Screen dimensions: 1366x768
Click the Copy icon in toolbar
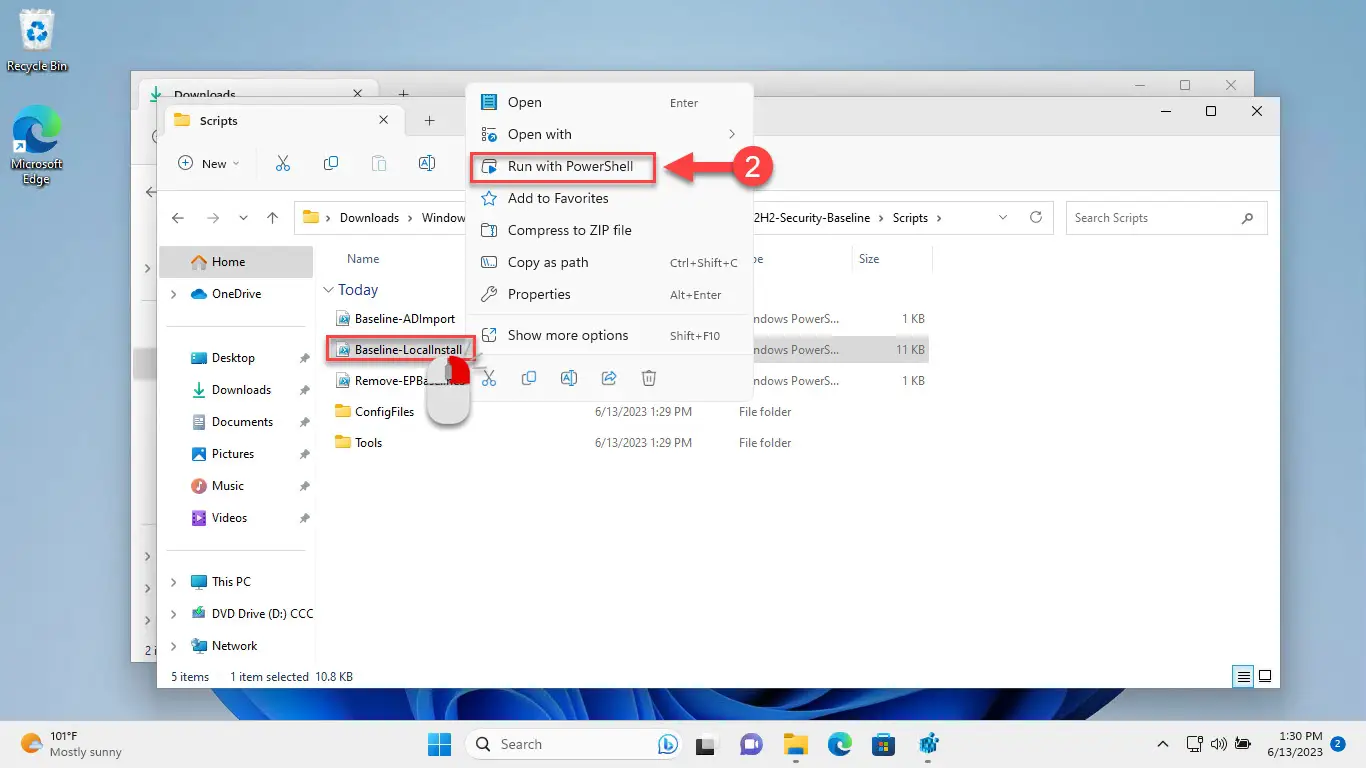tap(331, 163)
